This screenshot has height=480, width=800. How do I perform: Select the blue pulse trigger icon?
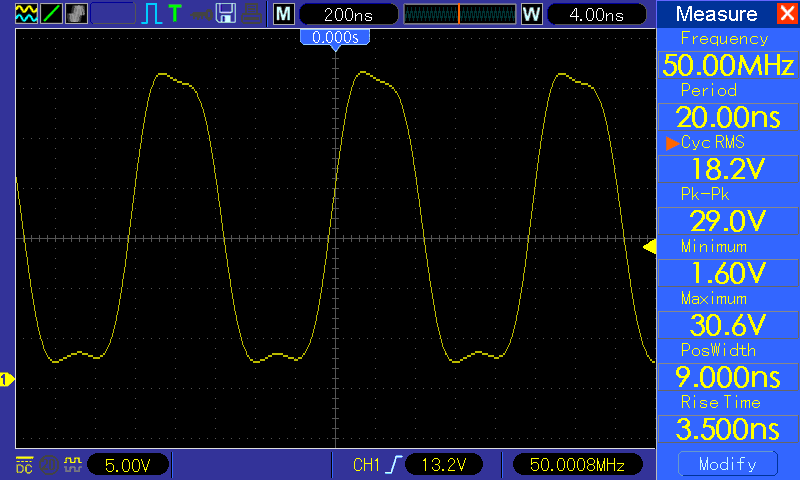(152, 14)
